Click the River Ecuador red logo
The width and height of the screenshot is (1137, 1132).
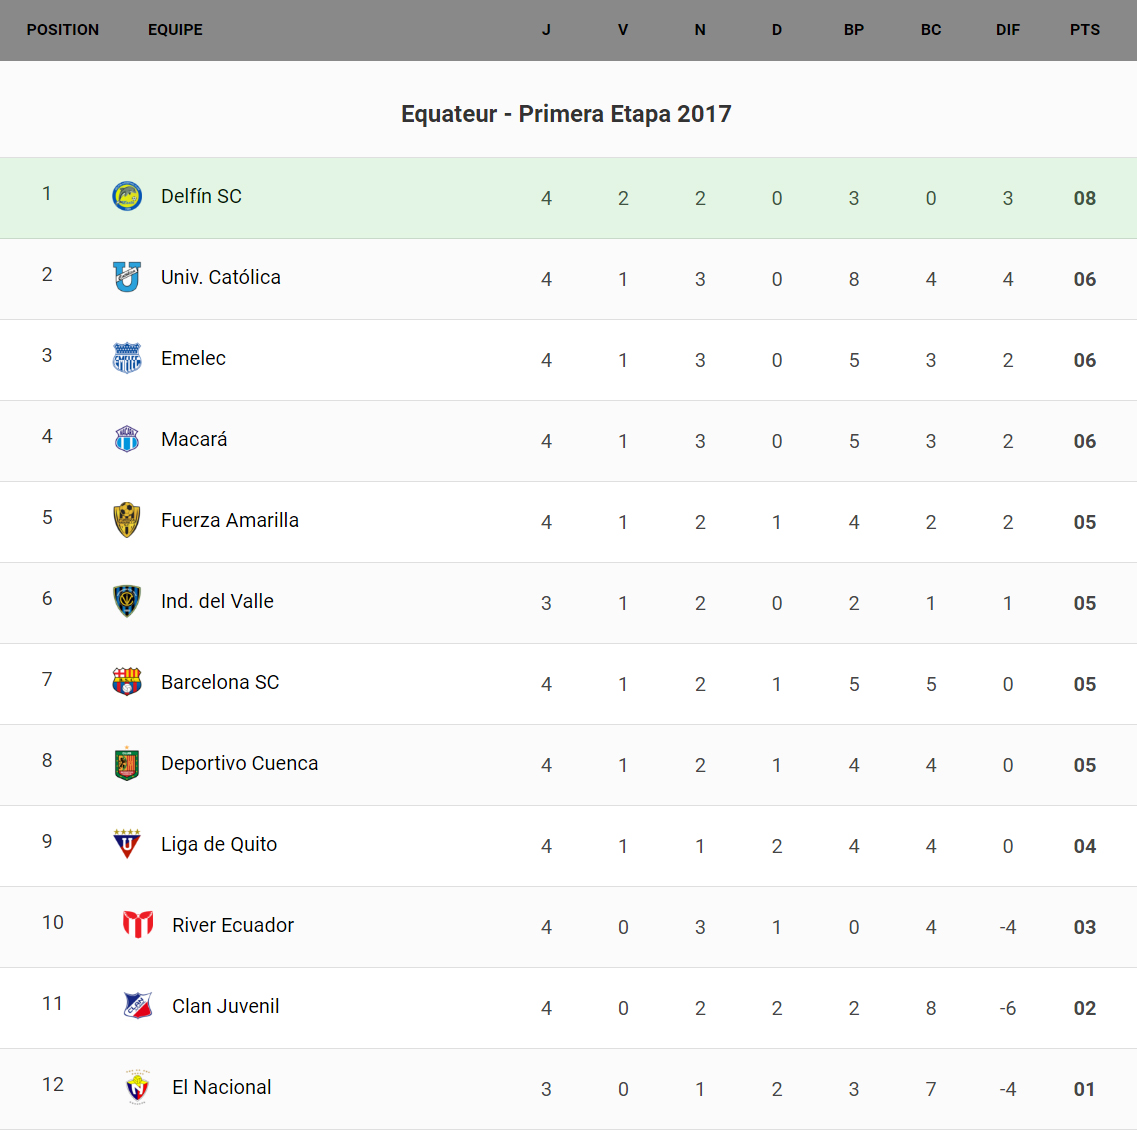[138, 925]
